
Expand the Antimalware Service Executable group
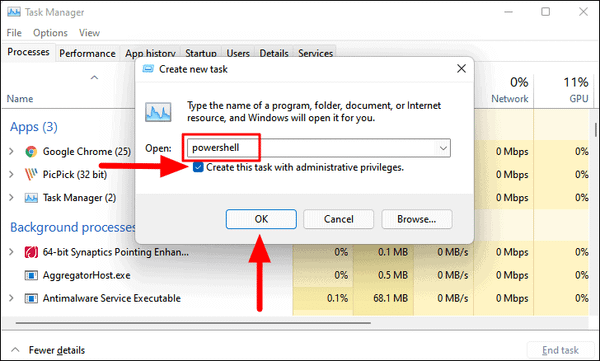coord(11,298)
